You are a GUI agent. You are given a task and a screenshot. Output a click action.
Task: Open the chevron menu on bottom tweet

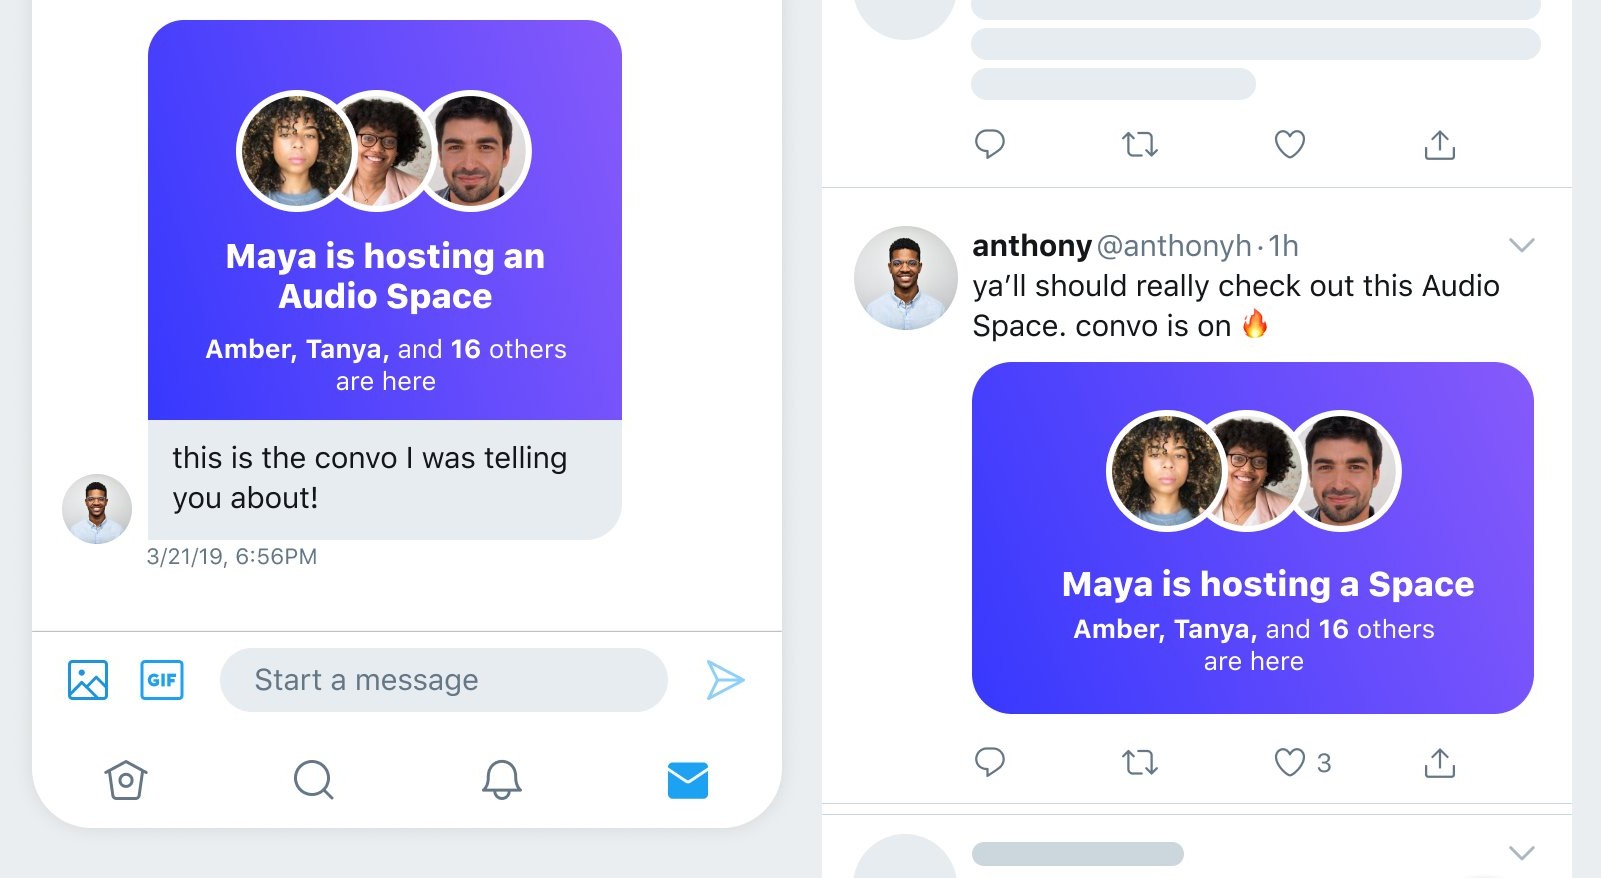tap(1521, 853)
